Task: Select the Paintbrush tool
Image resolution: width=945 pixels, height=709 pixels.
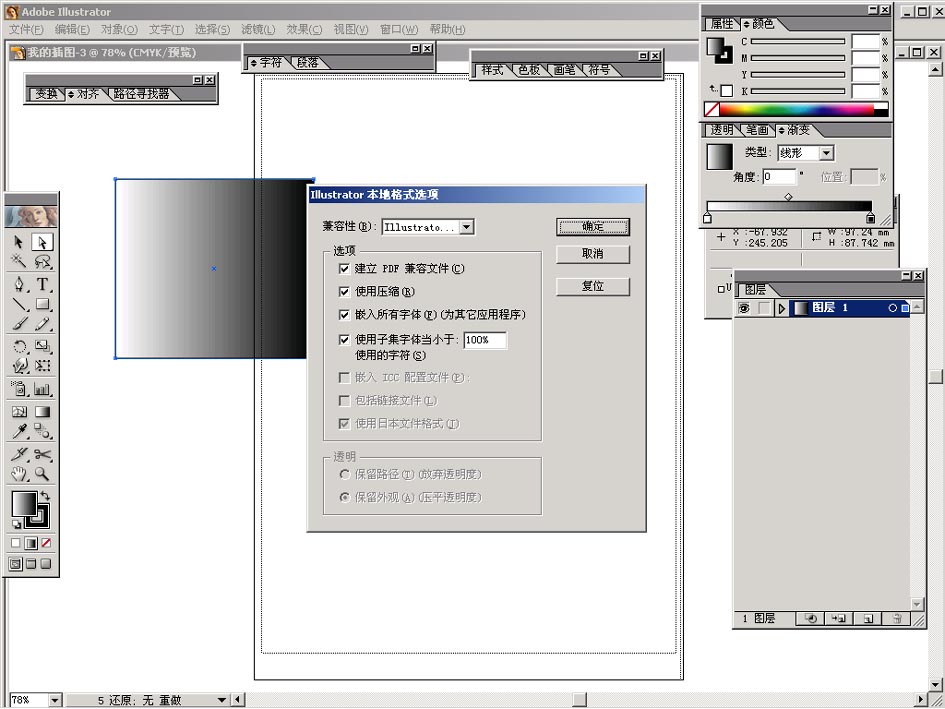Action: click(19, 324)
